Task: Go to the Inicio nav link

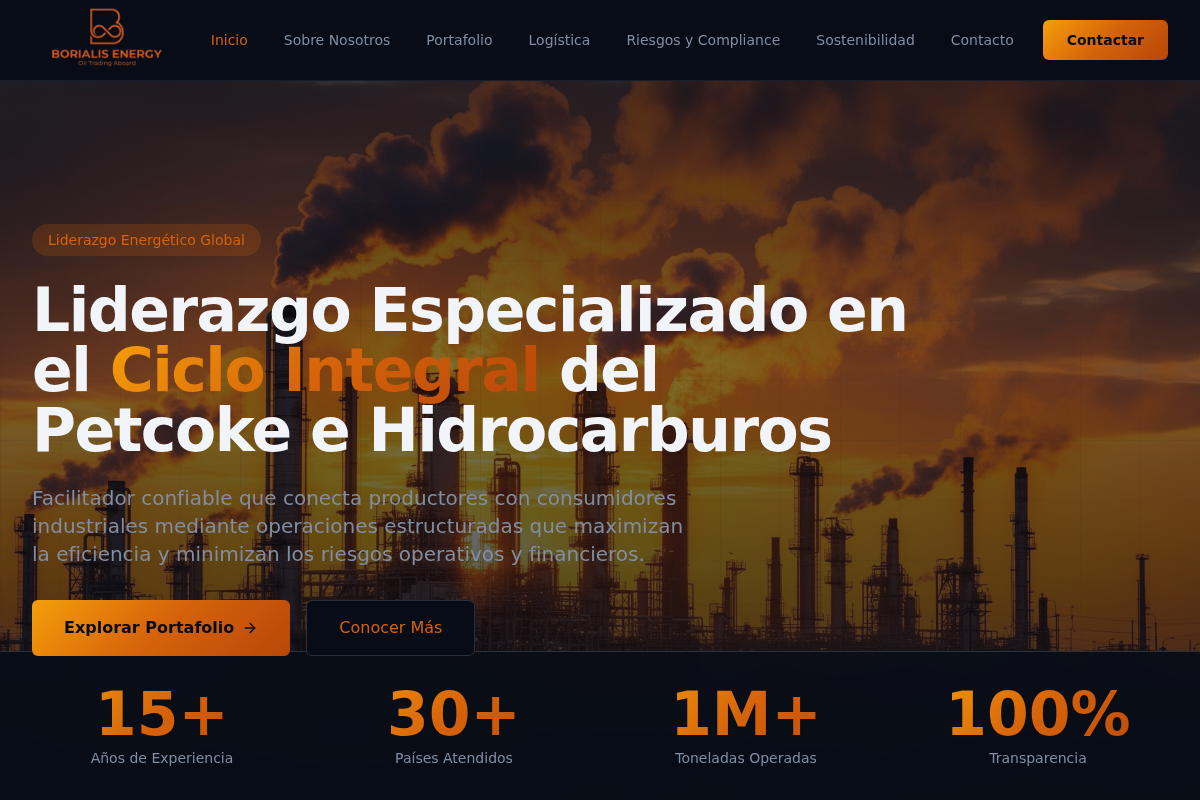Action: pyautogui.click(x=229, y=40)
